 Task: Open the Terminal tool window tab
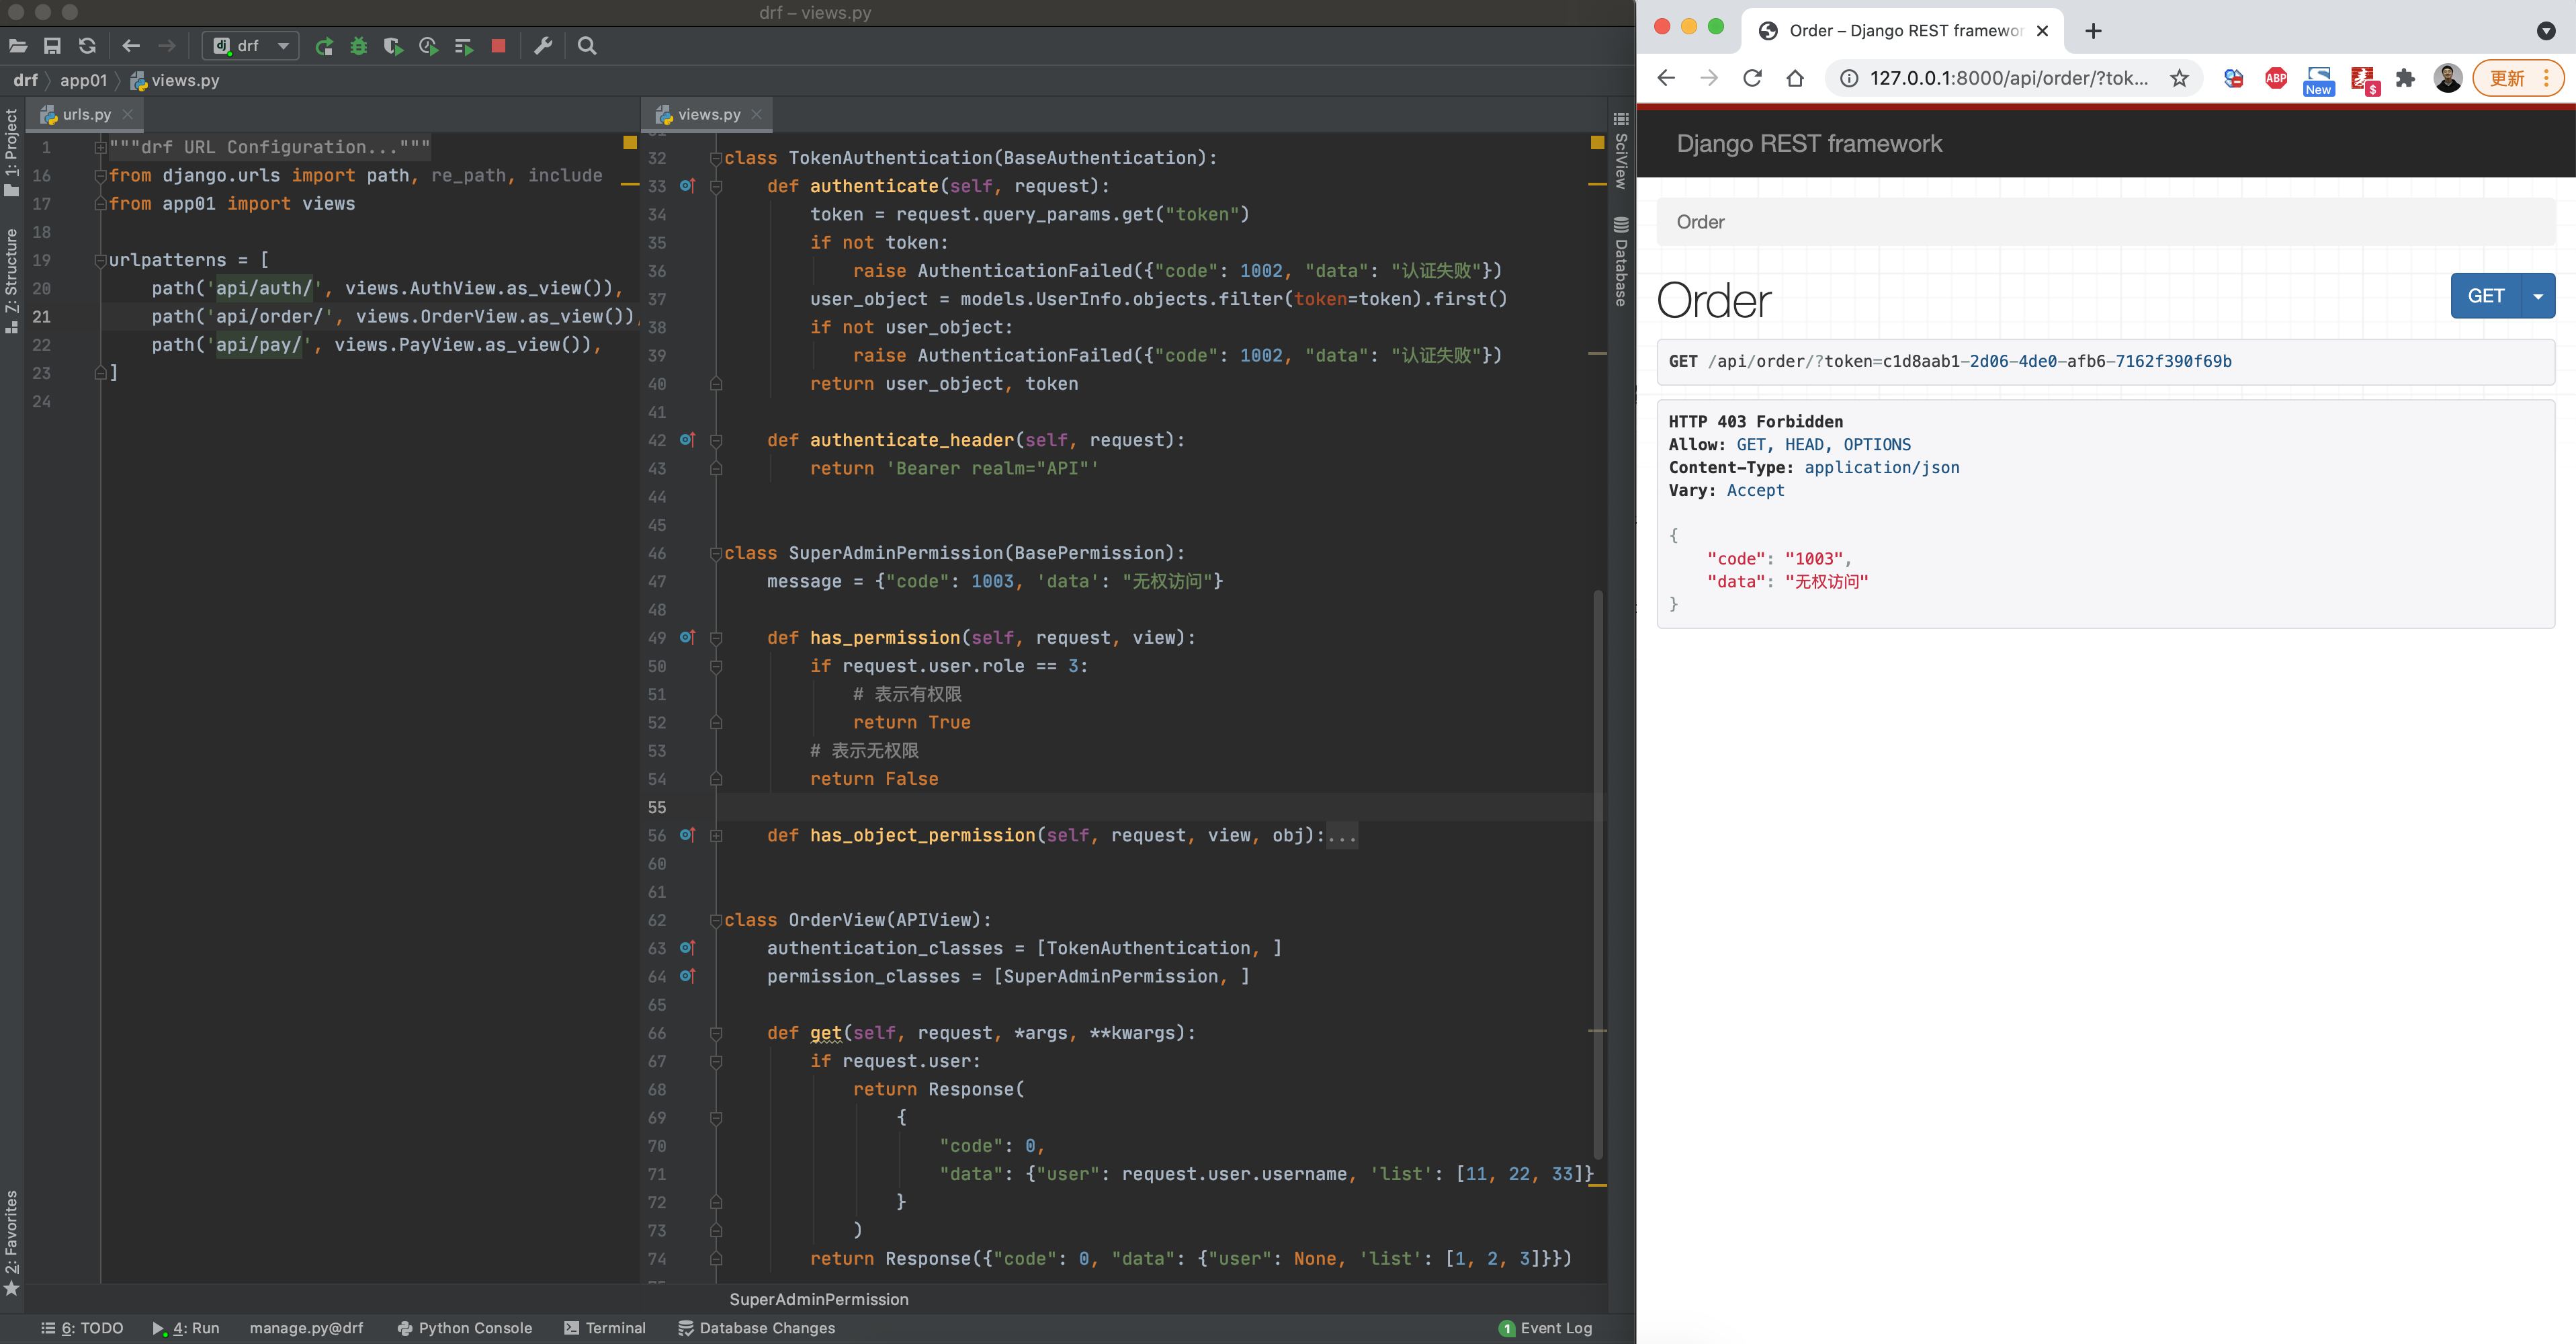tap(605, 1328)
